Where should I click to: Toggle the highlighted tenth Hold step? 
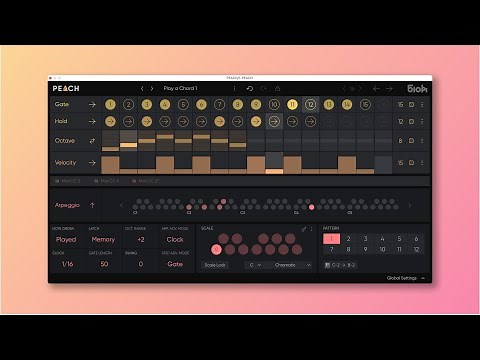(274, 121)
